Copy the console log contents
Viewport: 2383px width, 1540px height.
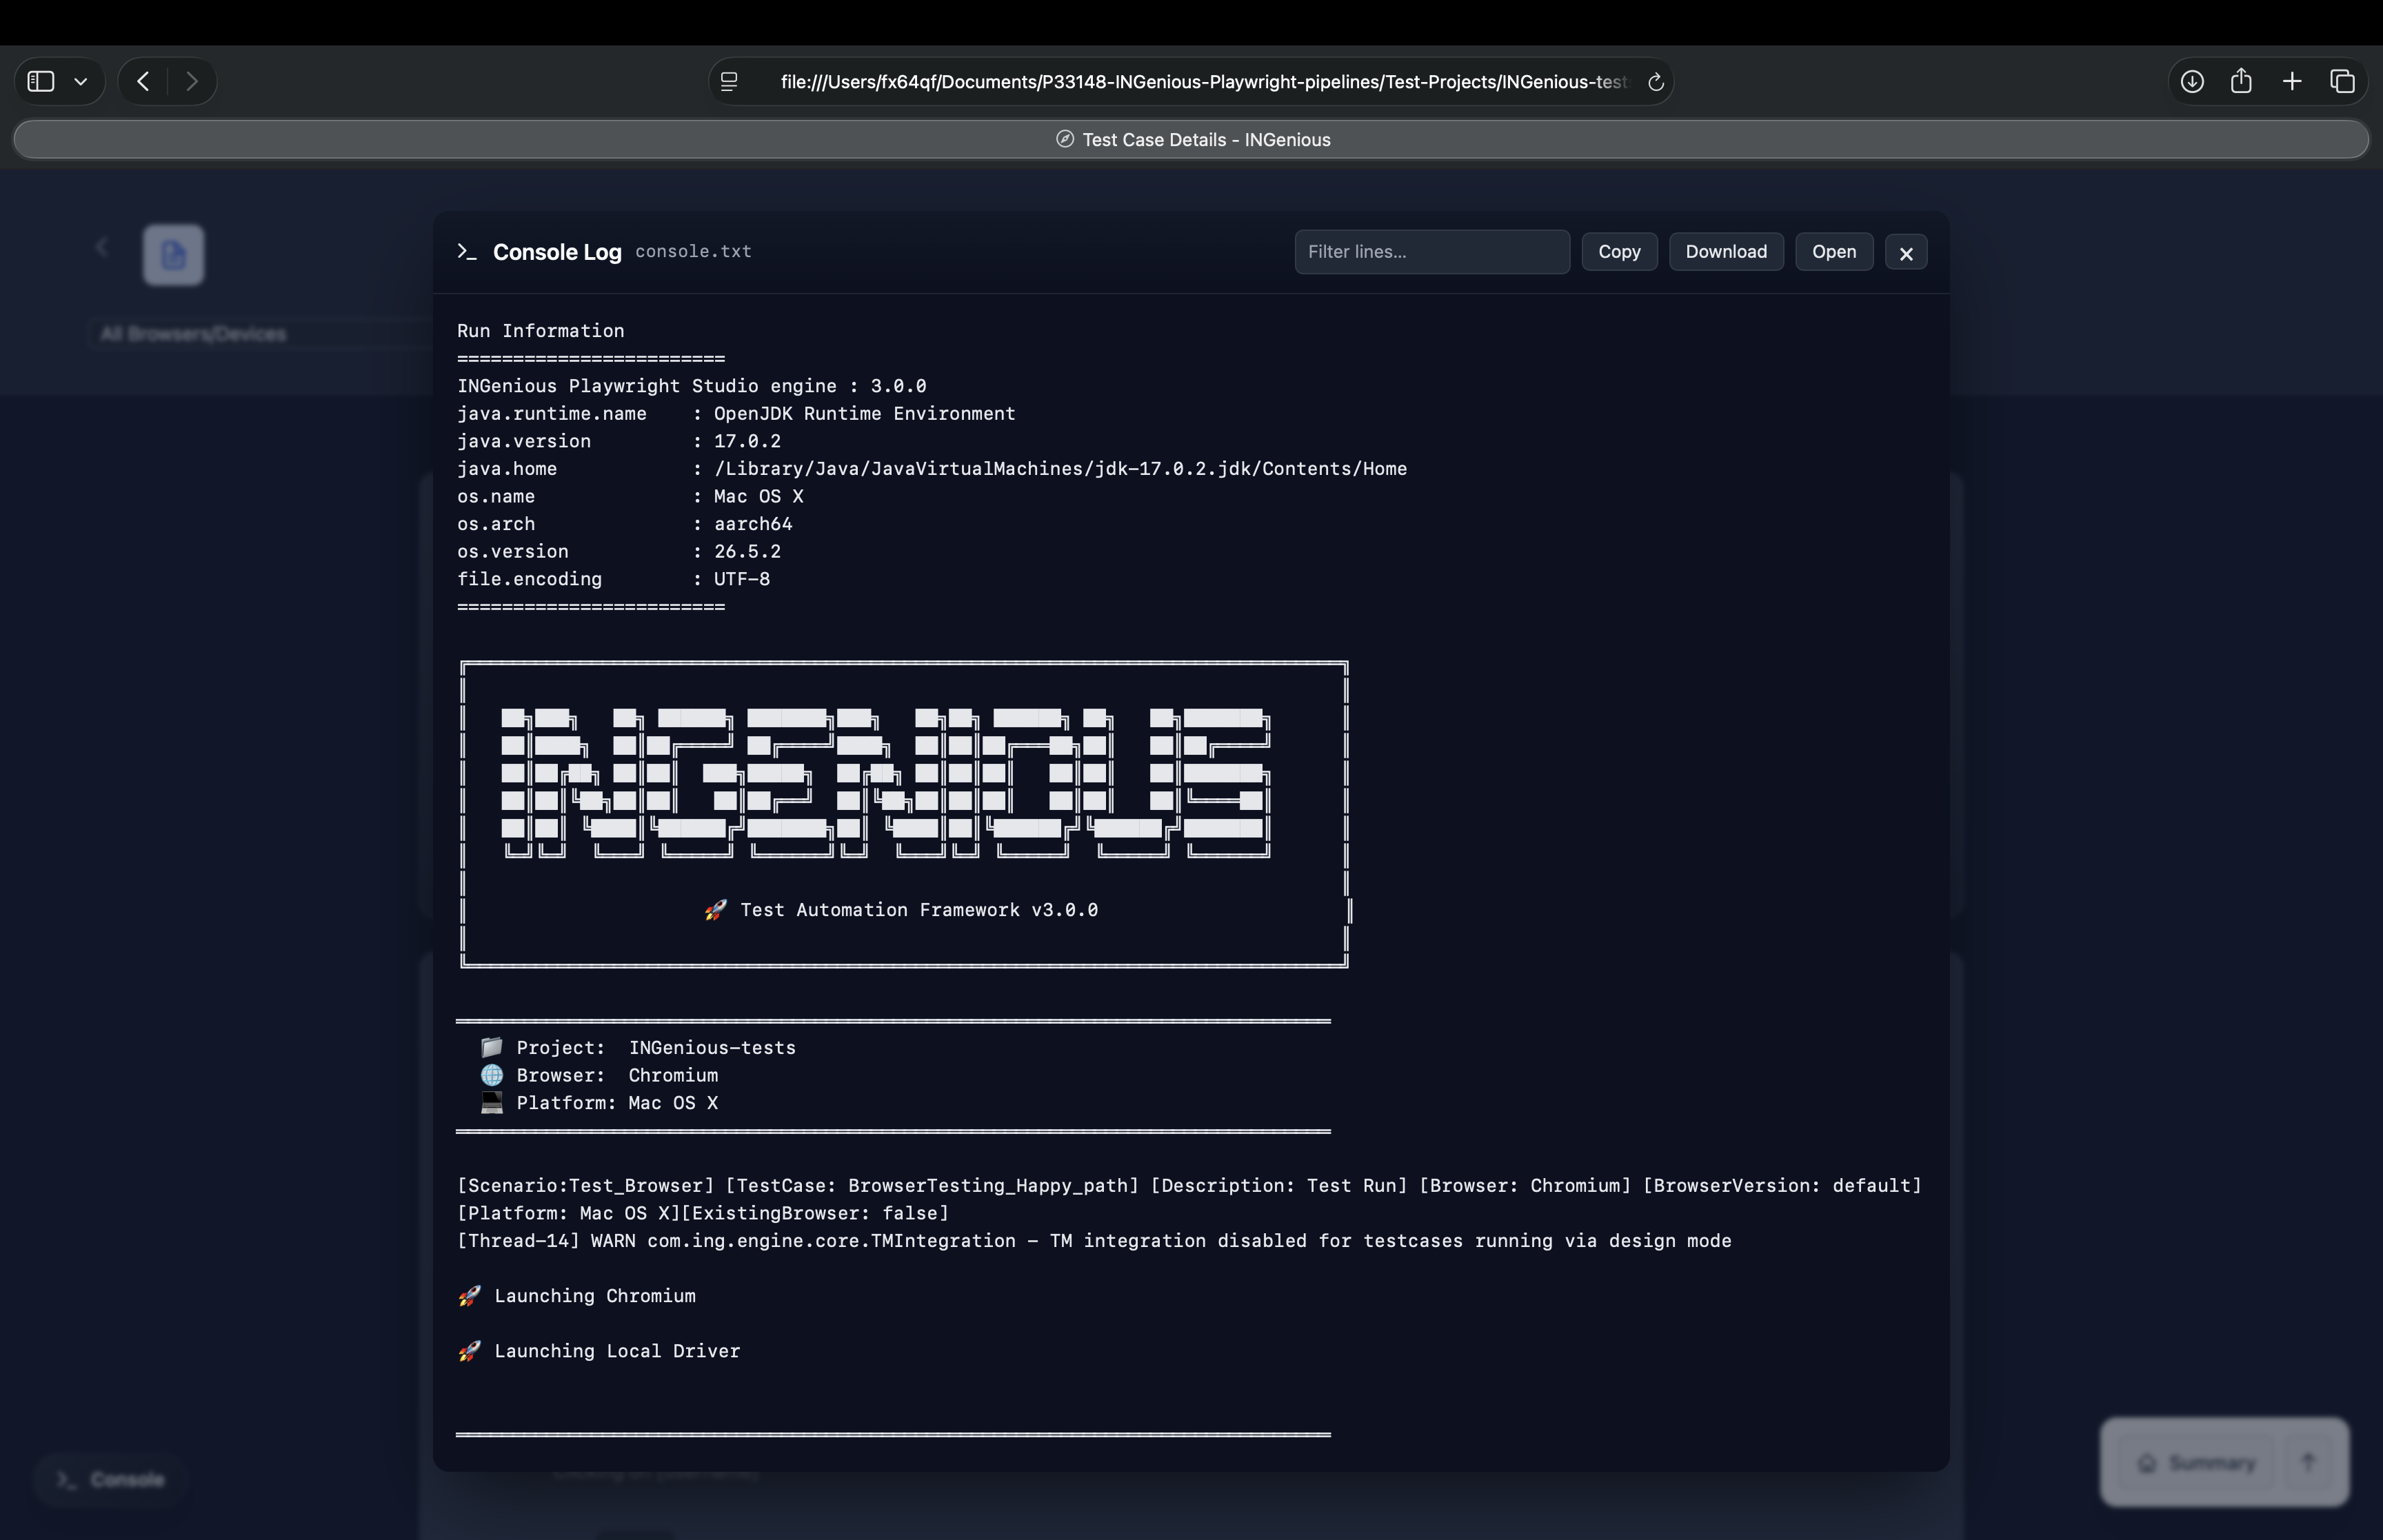(x=1619, y=252)
